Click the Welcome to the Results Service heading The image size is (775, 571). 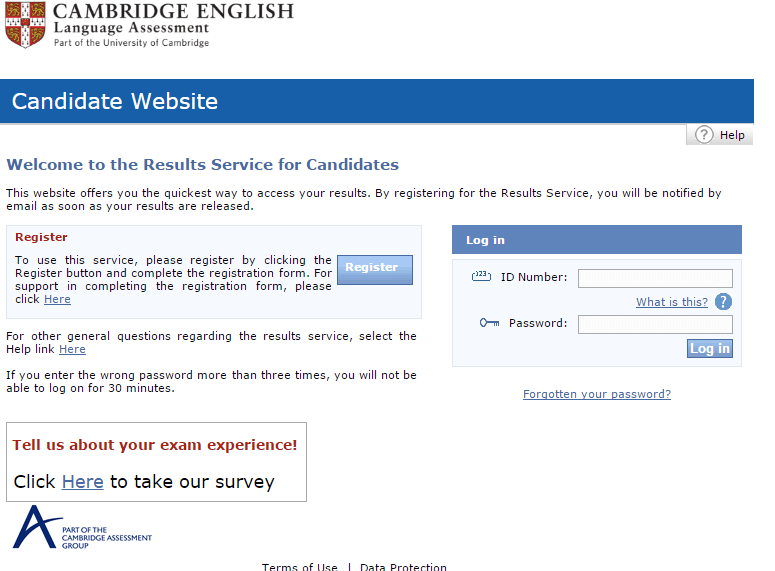[203, 165]
